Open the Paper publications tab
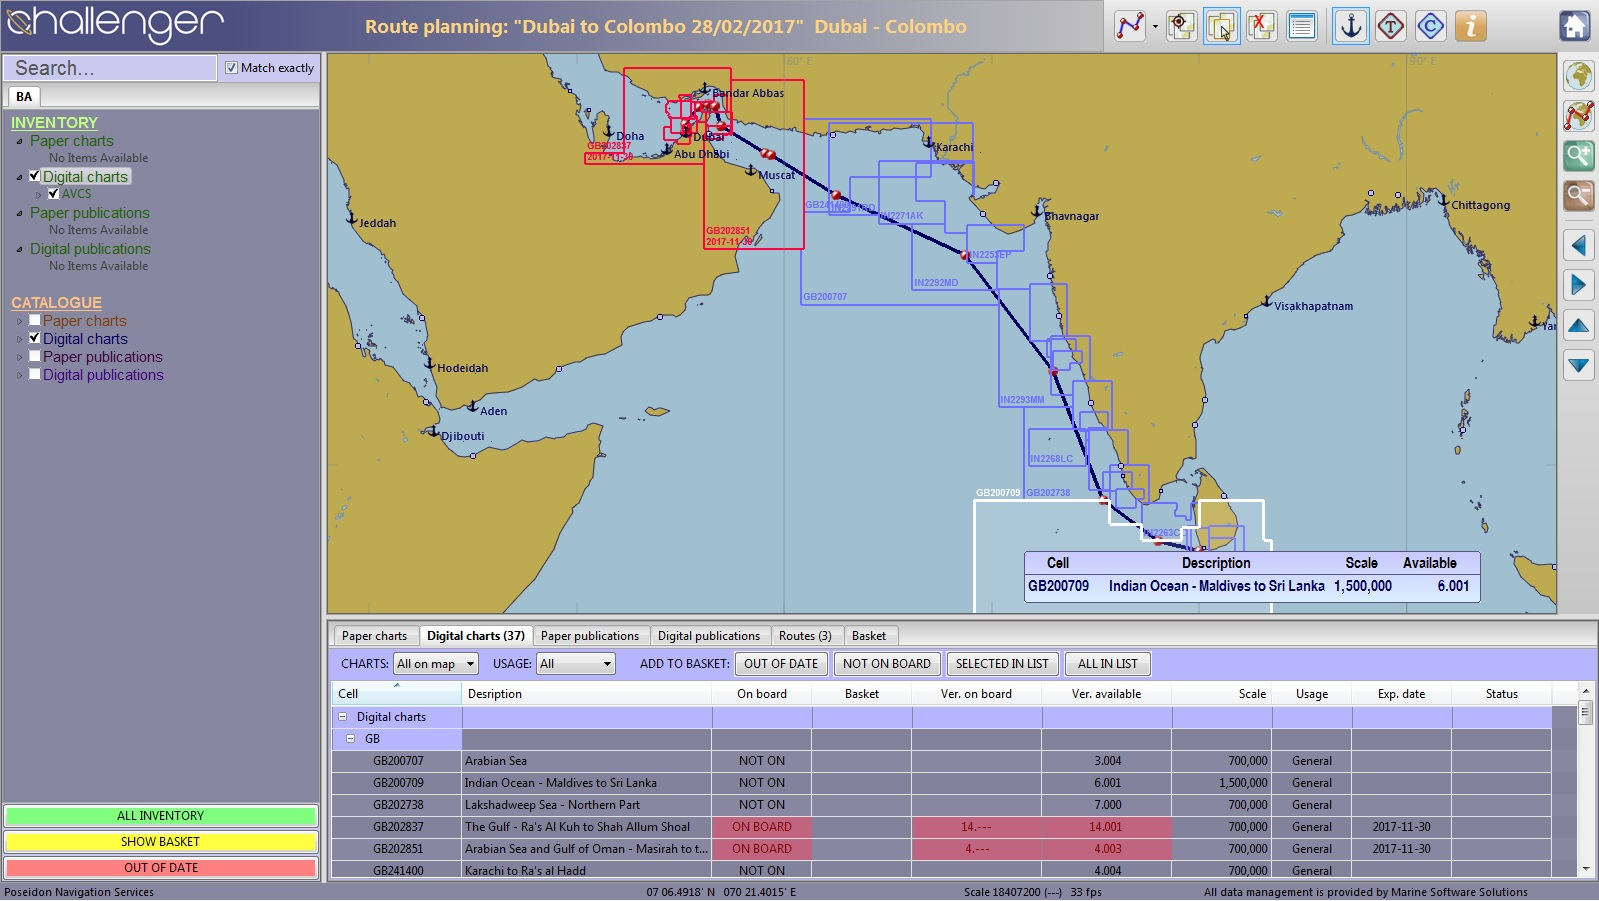Viewport: 1599px width, 901px height. coord(590,636)
